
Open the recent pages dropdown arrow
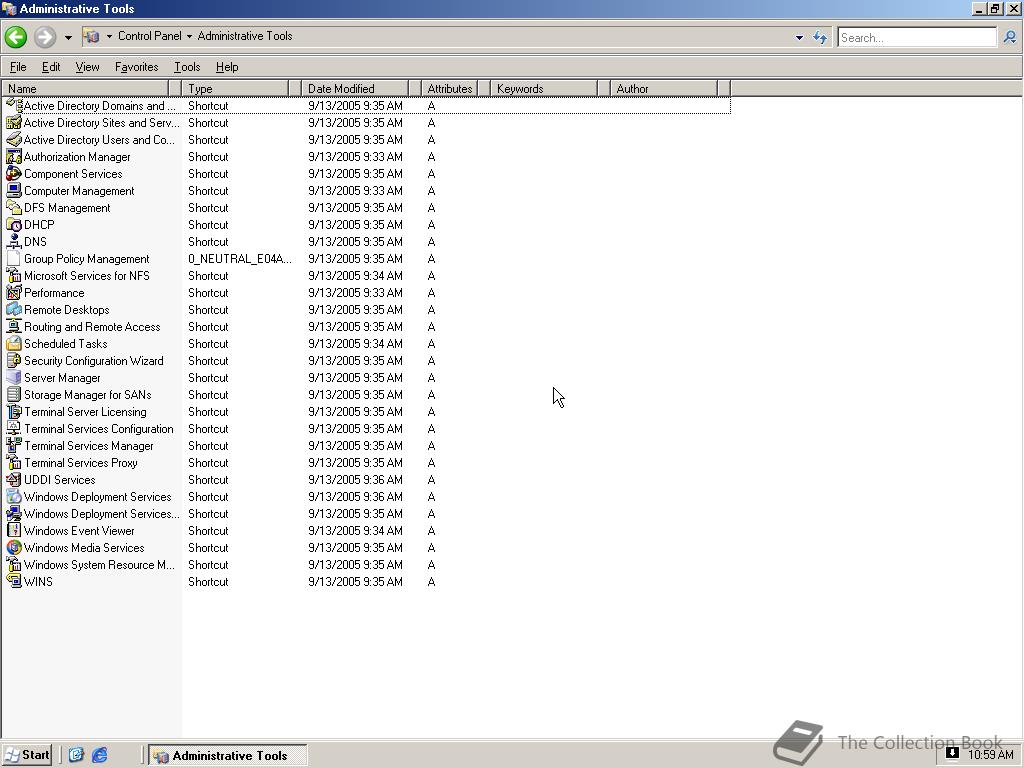pyautogui.click(x=68, y=37)
